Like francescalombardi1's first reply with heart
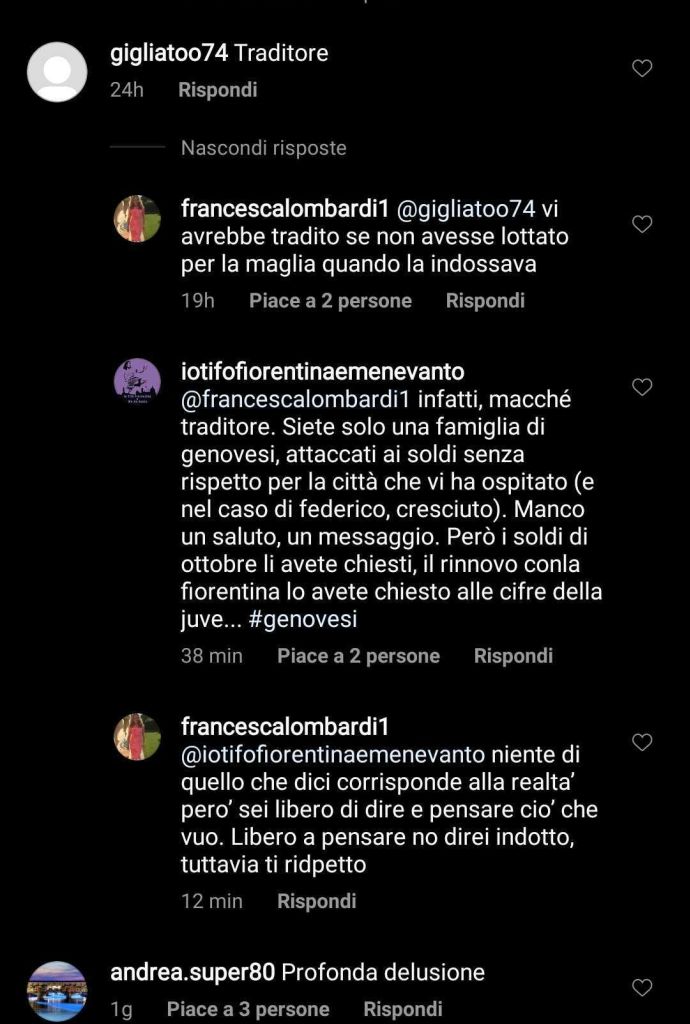 pyautogui.click(x=642, y=224)
